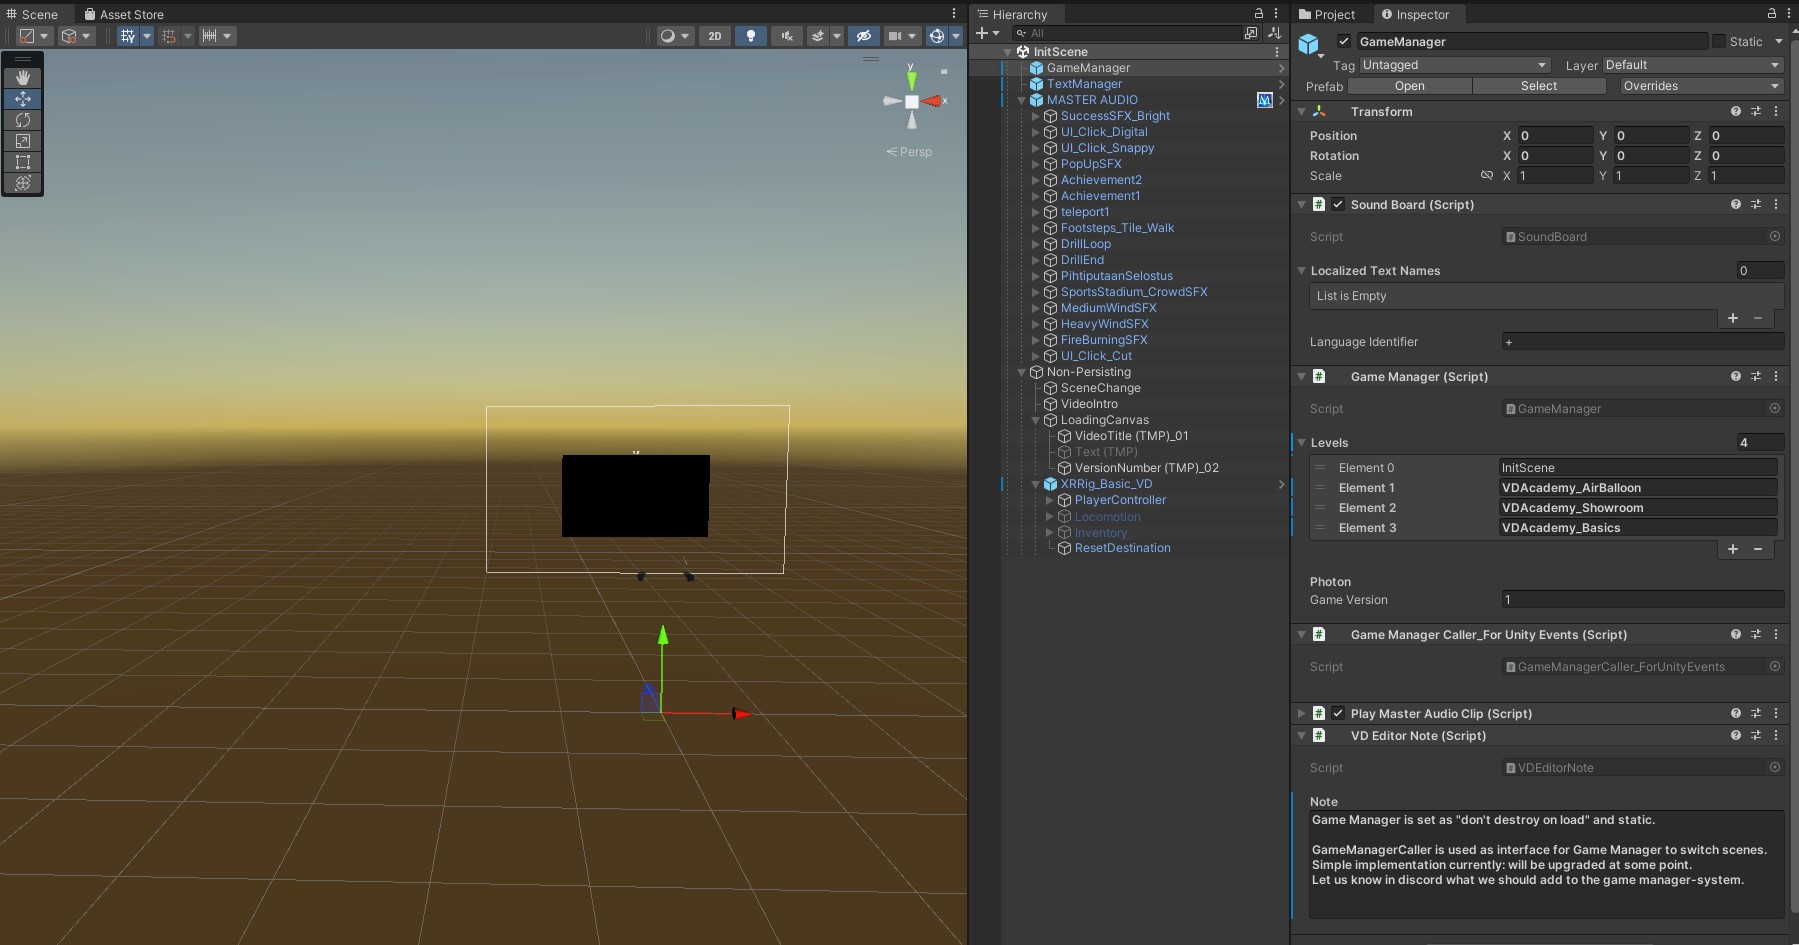Open the Tag dropdown showing Untagged
The image size is (1799, 945).
pyautogui.click(x=1453, y=65)
